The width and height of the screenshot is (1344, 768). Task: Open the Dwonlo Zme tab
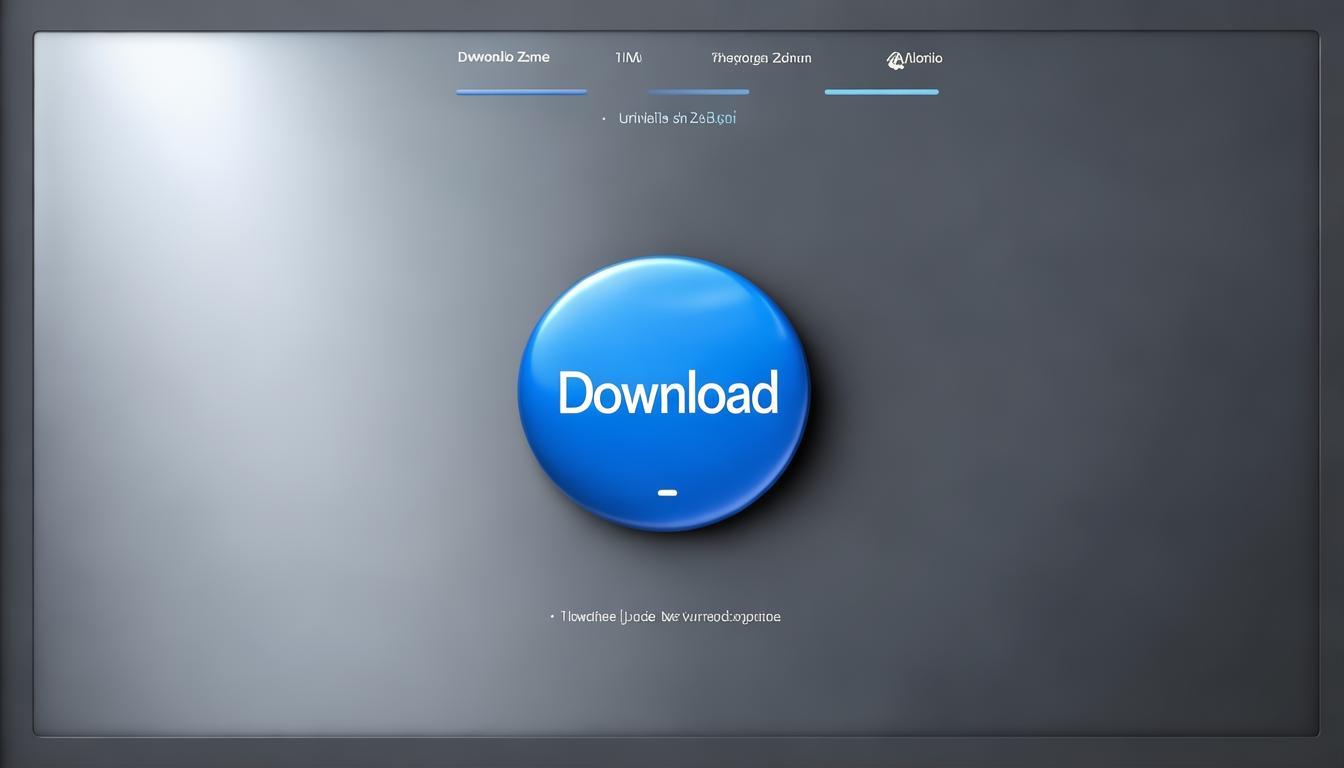click(503, 57)
